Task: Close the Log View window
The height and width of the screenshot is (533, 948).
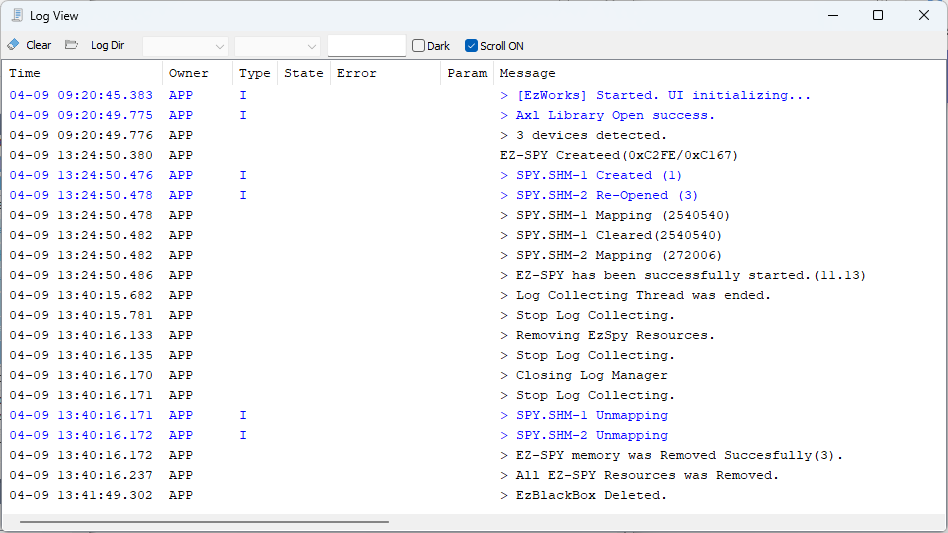Action: coord(924,15)
